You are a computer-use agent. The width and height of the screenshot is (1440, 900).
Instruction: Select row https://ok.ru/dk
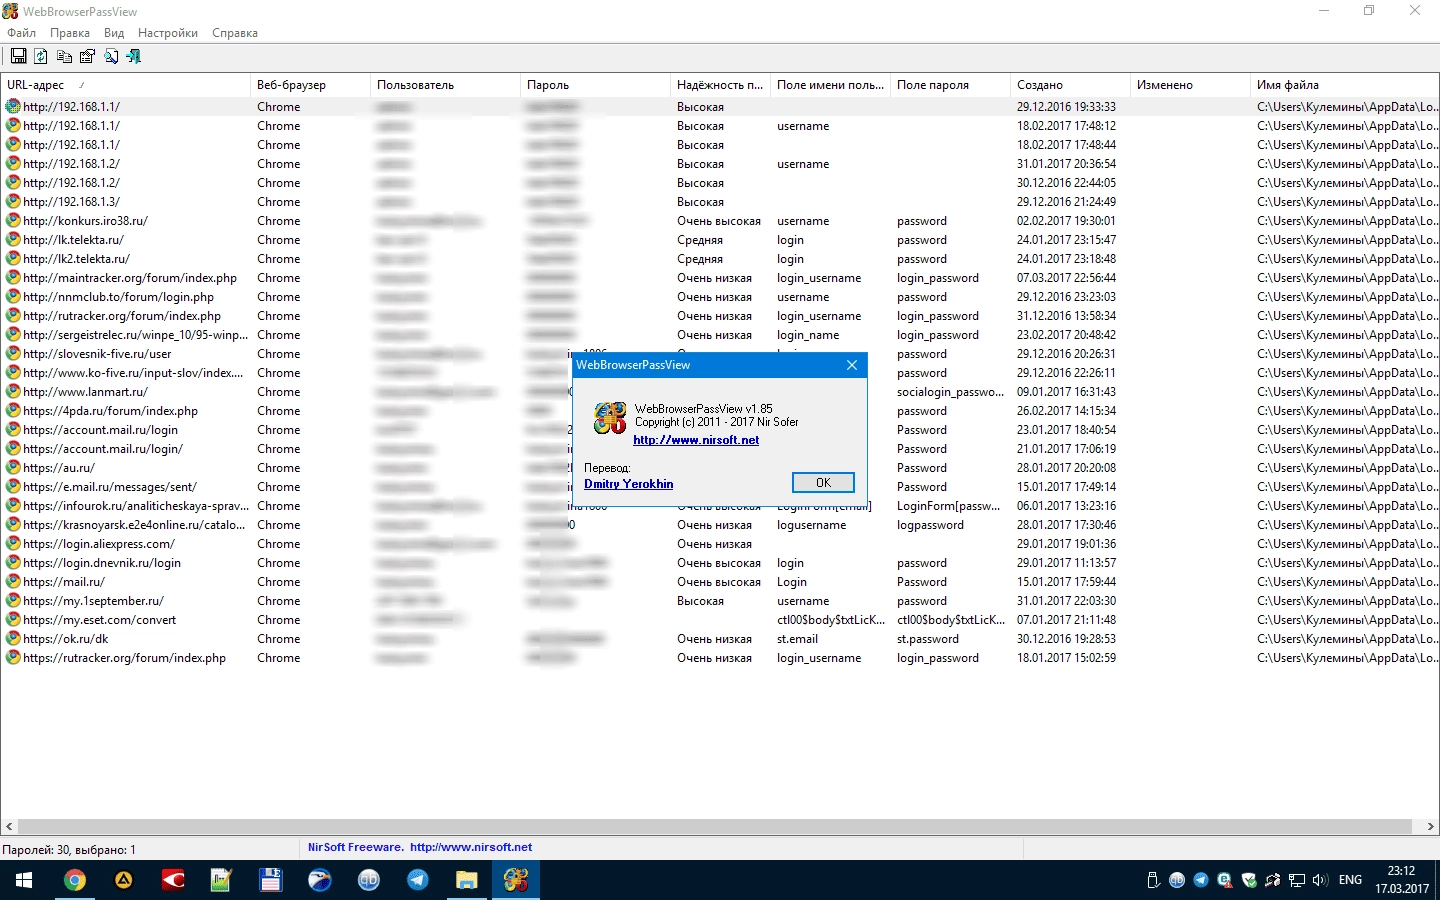coord(720,639)
